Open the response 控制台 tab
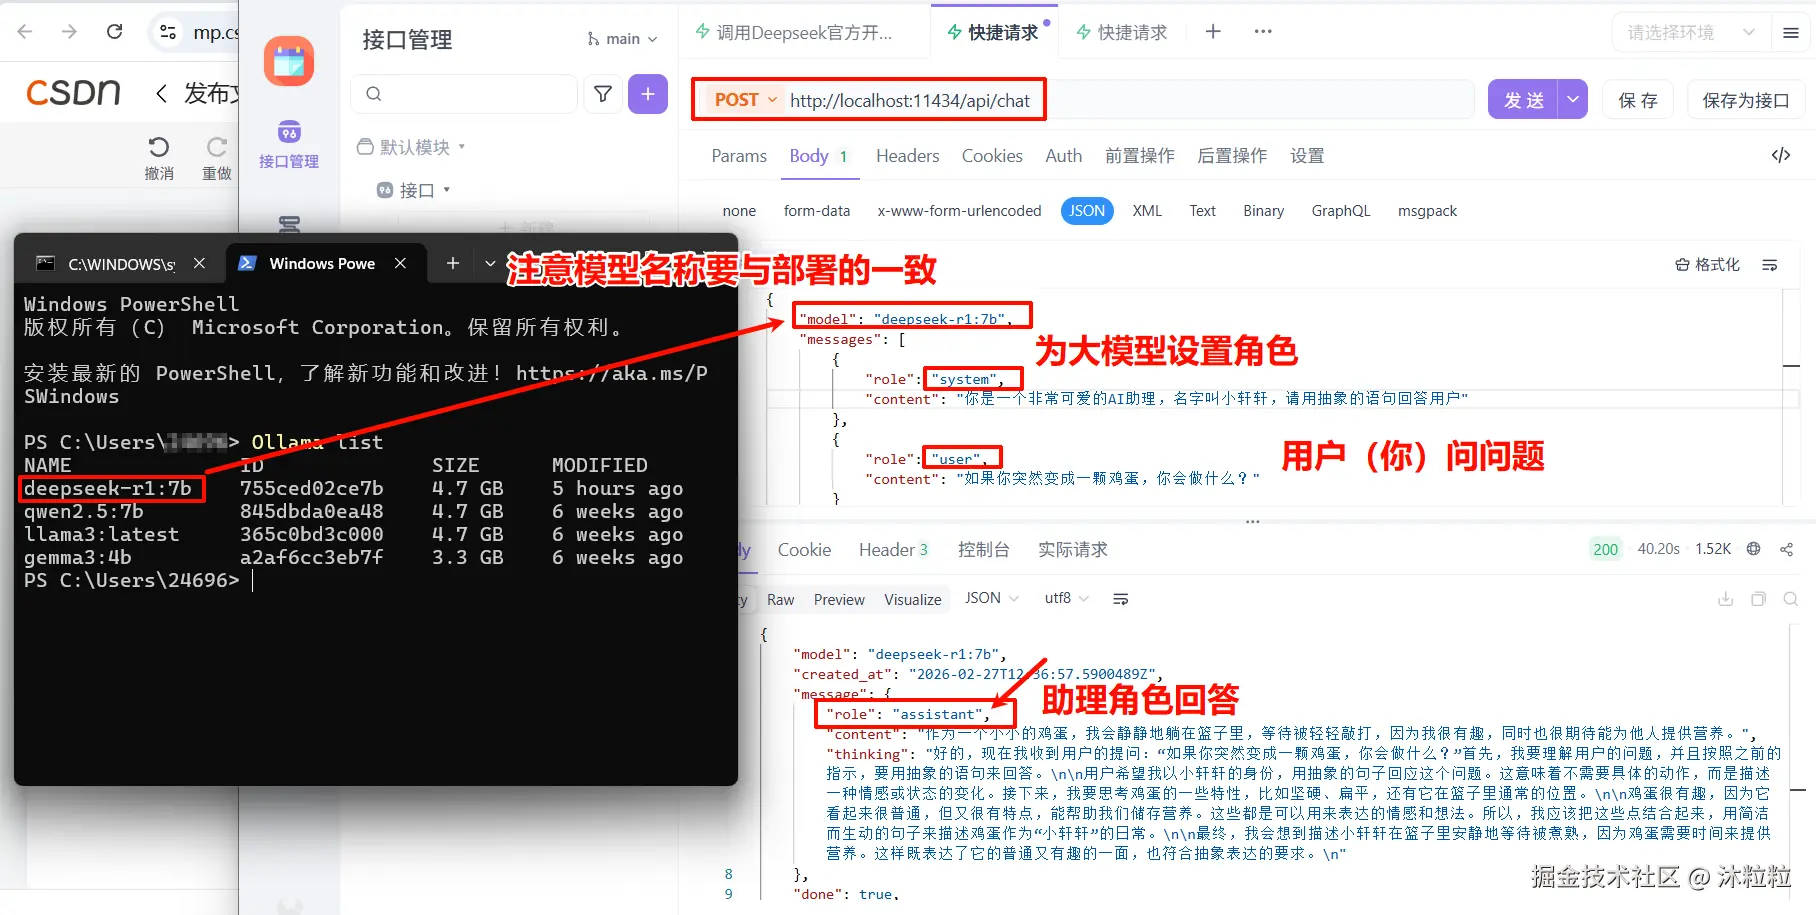 pos(984,549)
